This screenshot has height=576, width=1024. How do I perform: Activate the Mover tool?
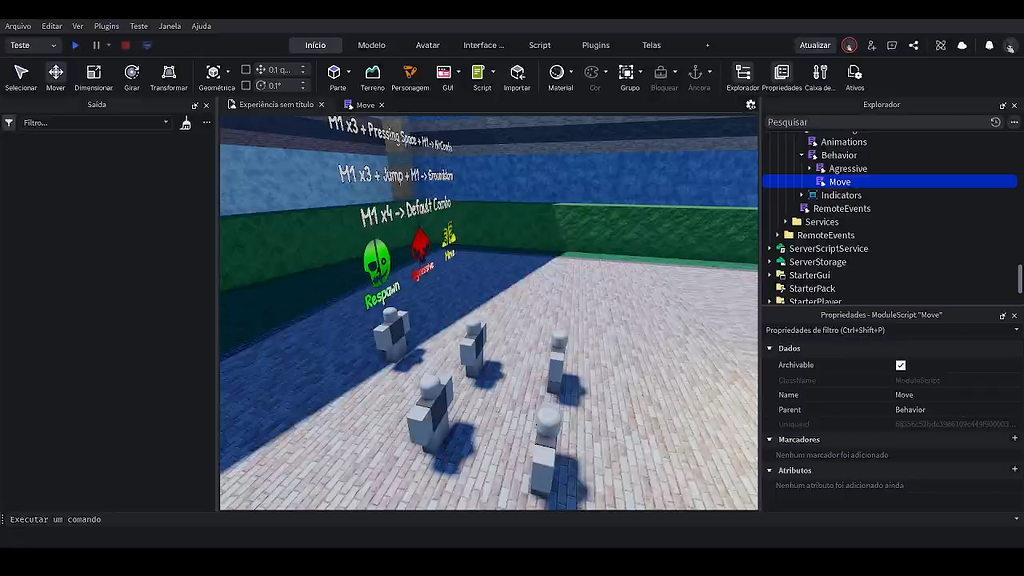[56, 76]
